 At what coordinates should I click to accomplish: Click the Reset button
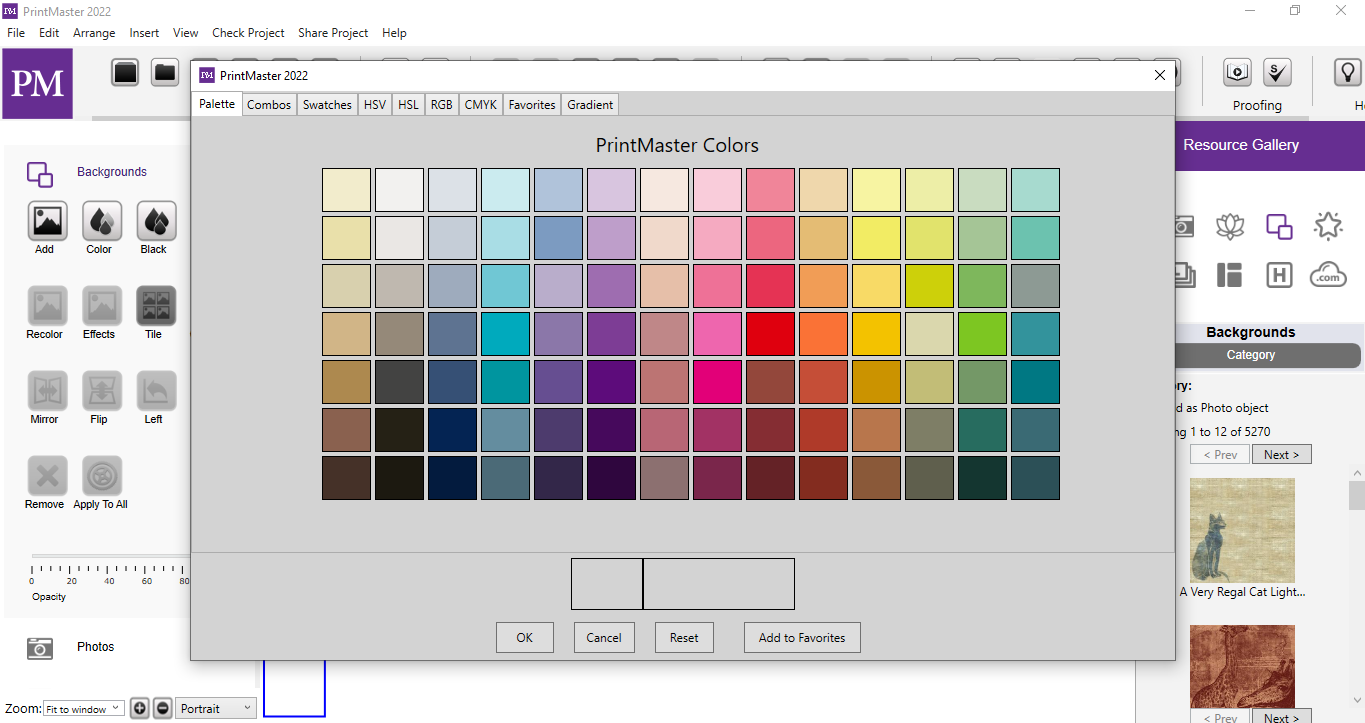[684, 637]
